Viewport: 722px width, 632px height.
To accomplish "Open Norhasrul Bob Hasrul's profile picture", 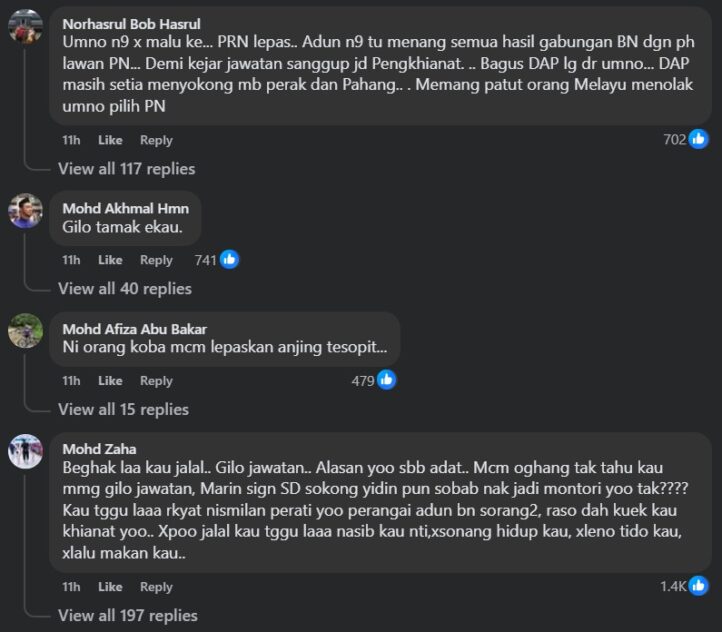I will pos(25,26).
